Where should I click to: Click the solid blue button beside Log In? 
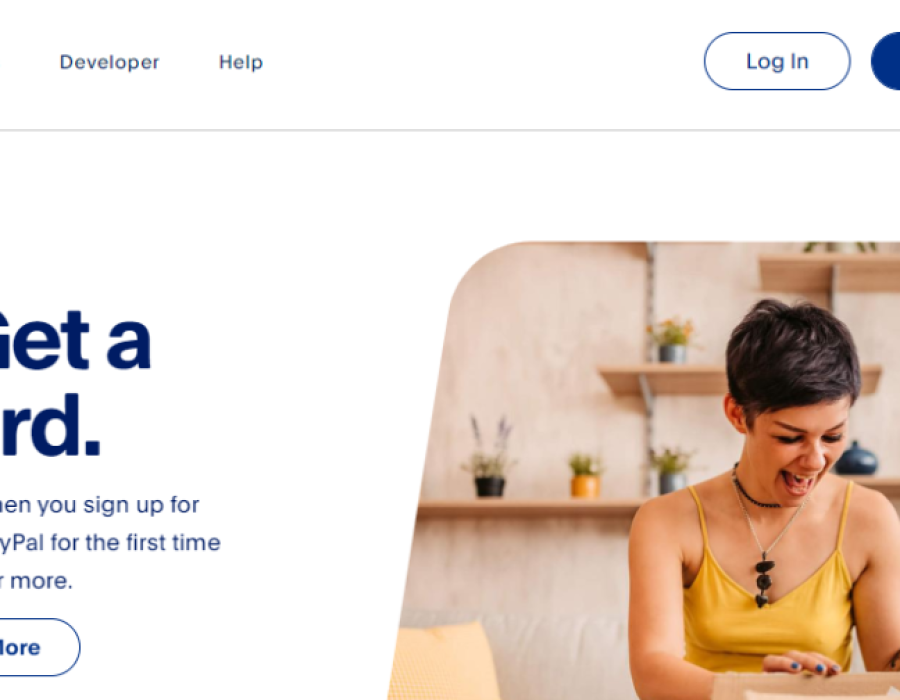pyautogui.click(x=886, y=61)
